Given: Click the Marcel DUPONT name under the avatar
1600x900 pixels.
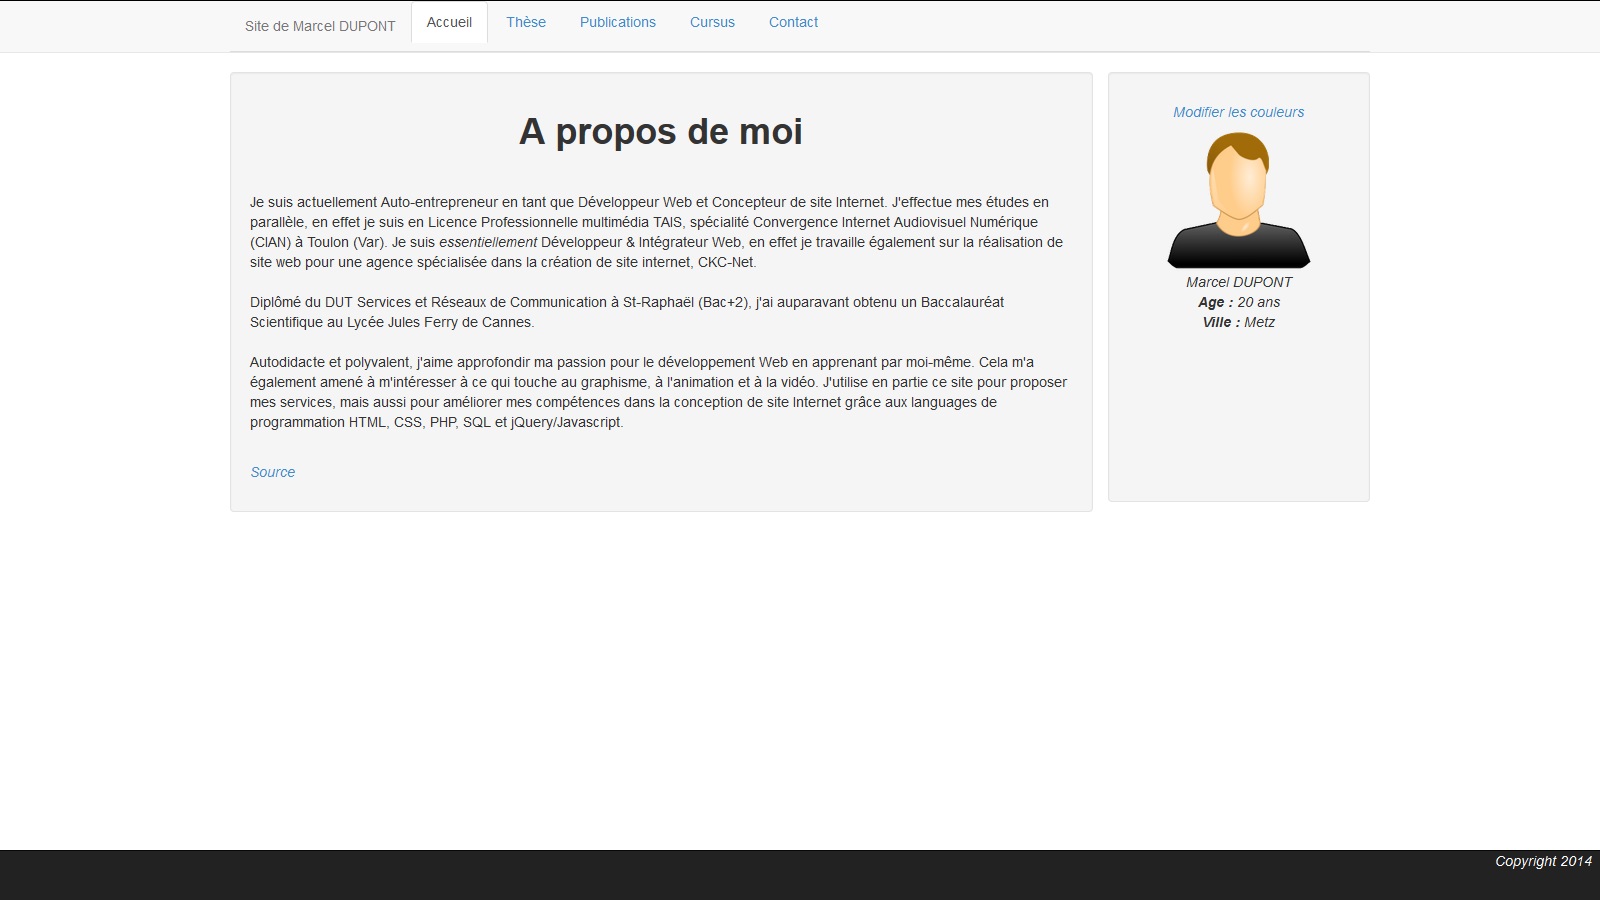Looking at the screenshot, I should [x=1238, y=282].
